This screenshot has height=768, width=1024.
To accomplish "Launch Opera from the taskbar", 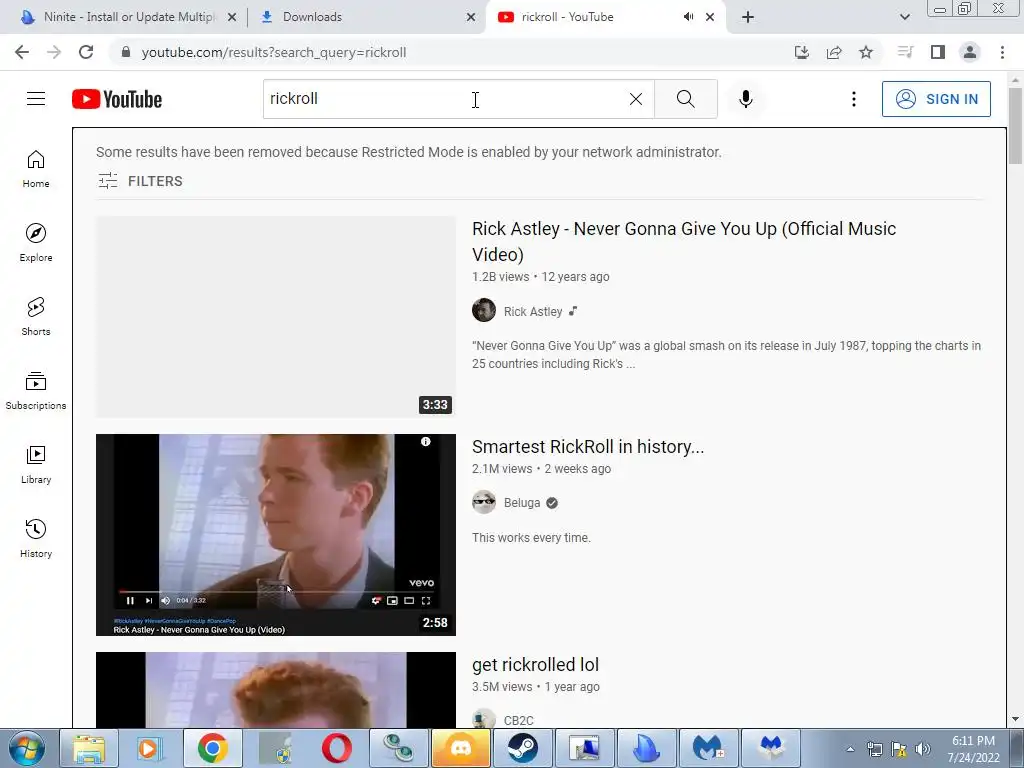I will point(336,748).
